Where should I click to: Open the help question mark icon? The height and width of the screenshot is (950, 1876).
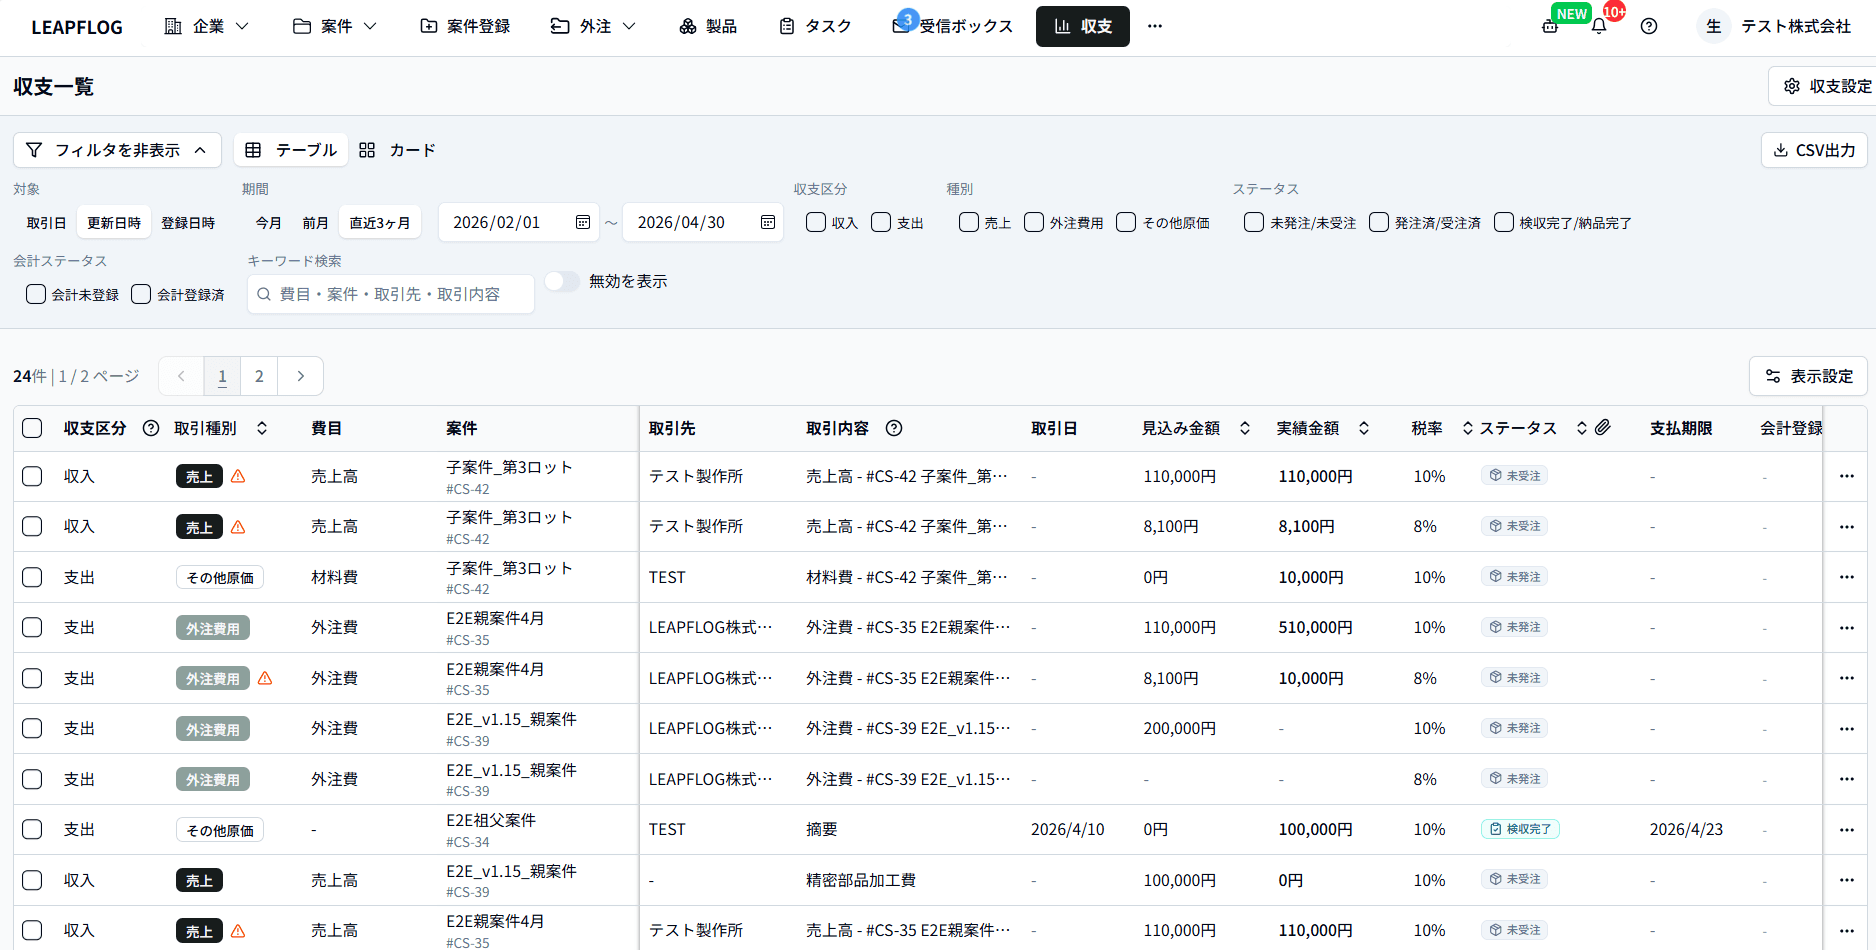click(1649, 27)
